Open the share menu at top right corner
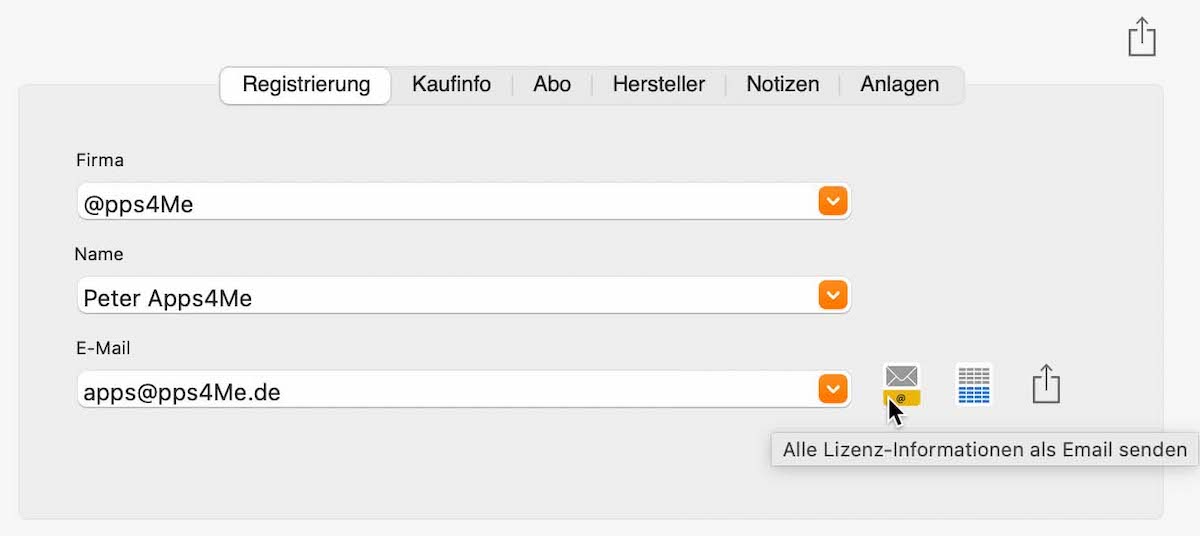Image resolution: width=1200 pixels, height=536 pixels. pos(1142,37)
